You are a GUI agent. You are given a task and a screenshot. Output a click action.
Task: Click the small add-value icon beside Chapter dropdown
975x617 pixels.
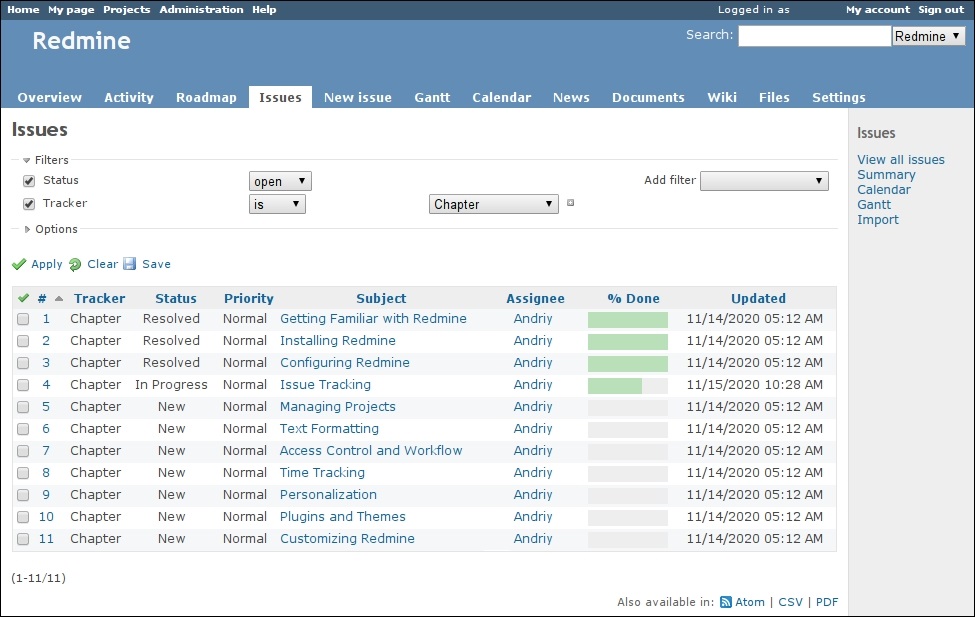pyautogui.click(x=570, y=203)
